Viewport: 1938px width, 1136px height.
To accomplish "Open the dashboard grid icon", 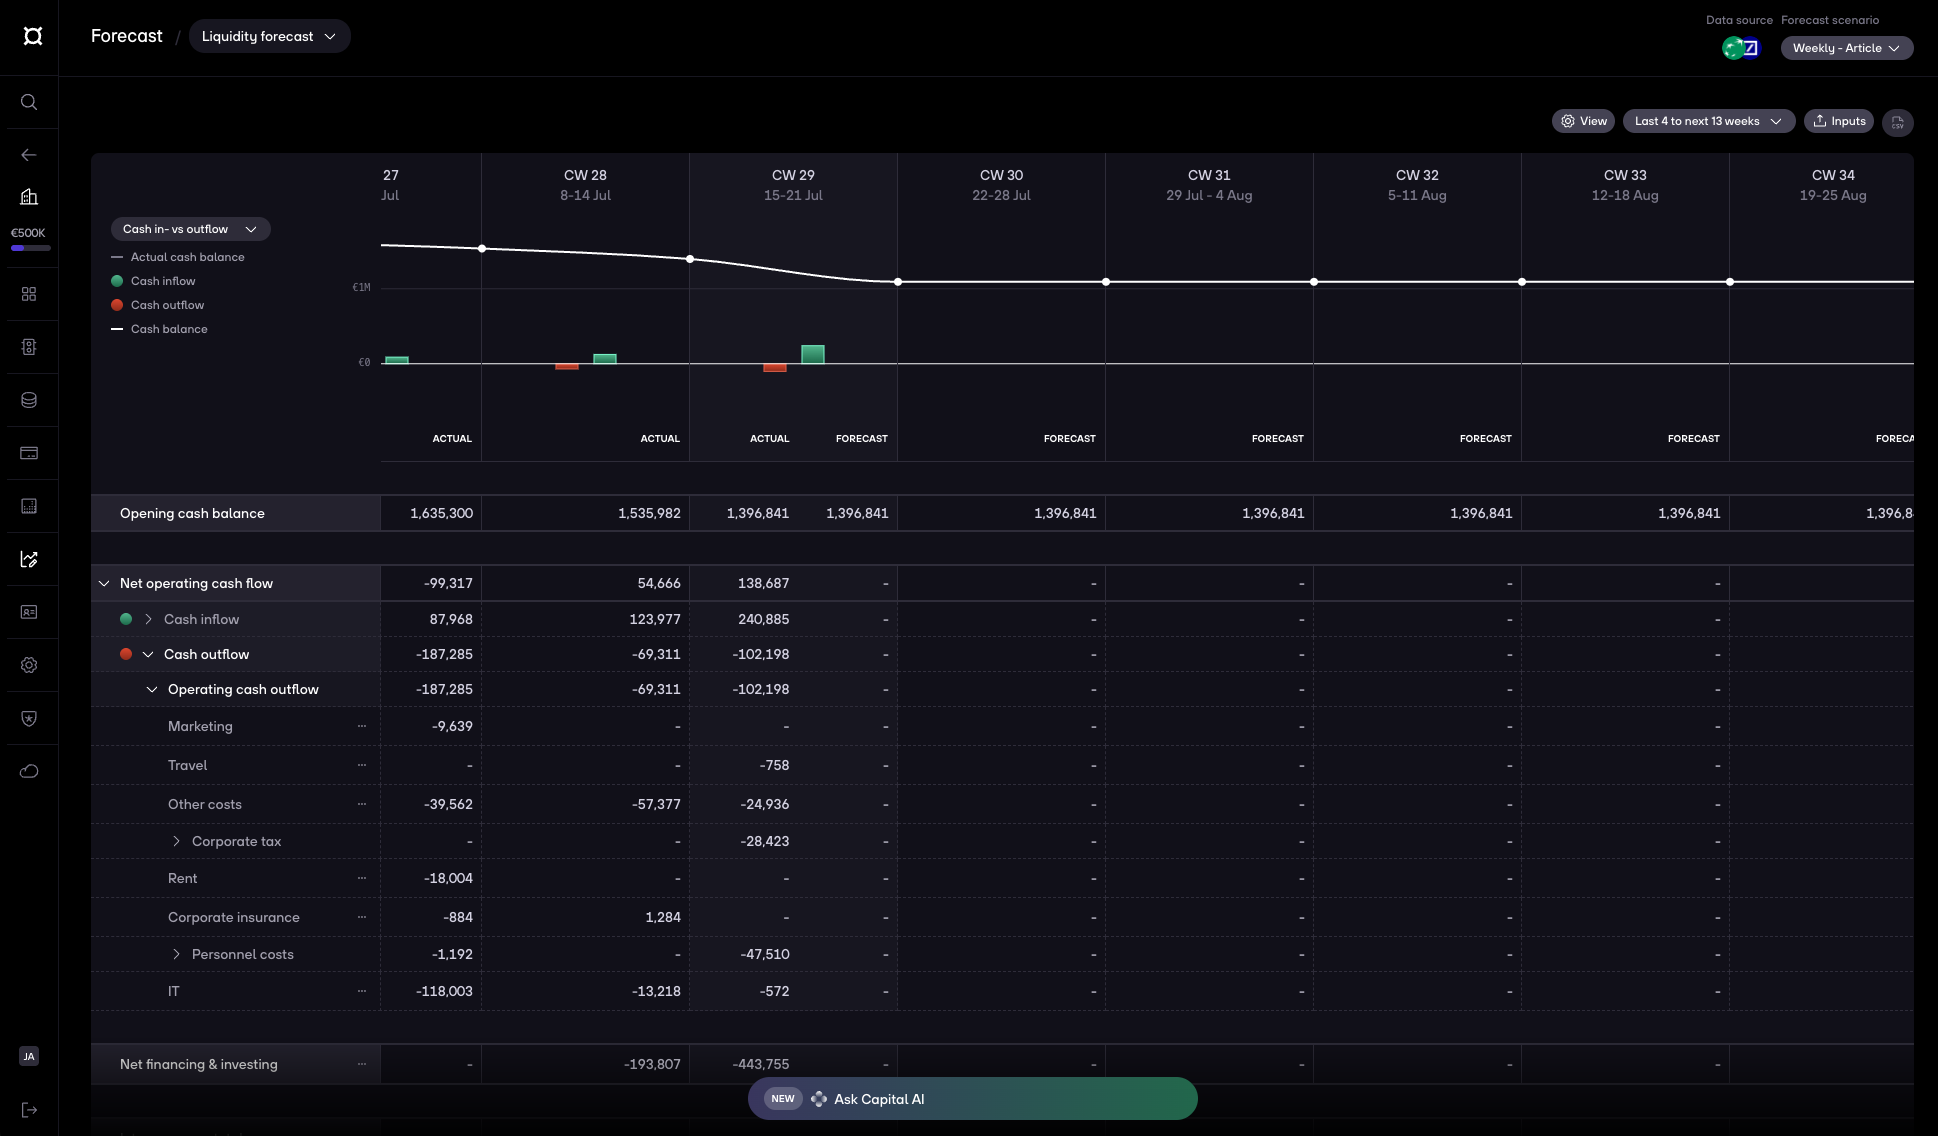I will 29,294.
